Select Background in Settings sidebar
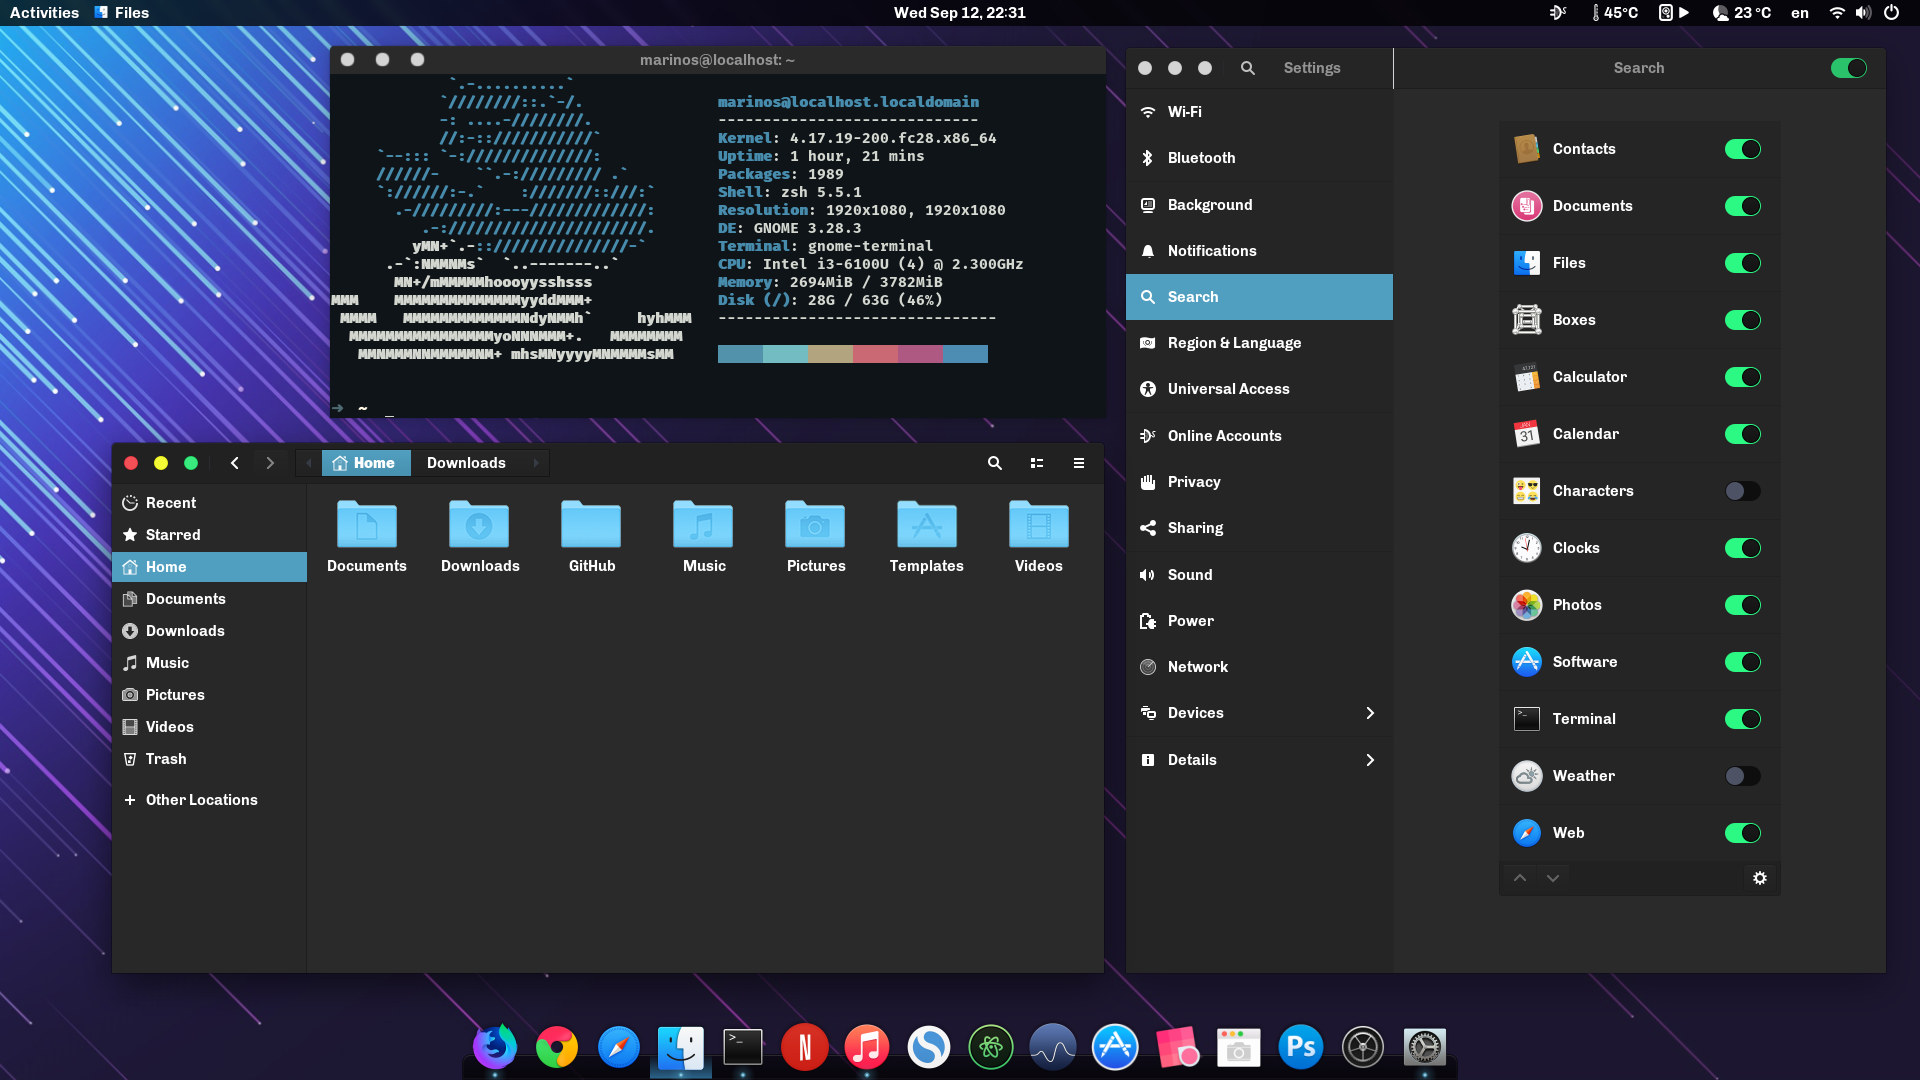Screen dimensions: 1920x1080 [1259, 205]
